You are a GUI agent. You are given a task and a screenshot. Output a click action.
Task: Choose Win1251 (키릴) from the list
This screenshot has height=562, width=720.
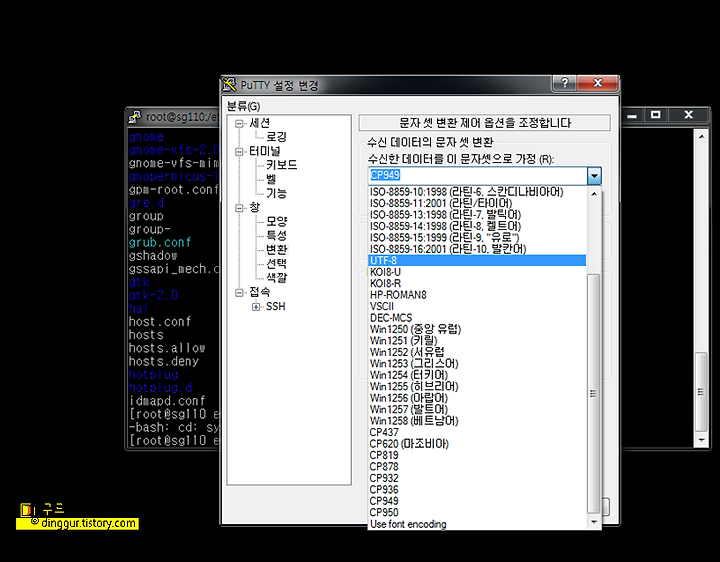click(477, 341)
